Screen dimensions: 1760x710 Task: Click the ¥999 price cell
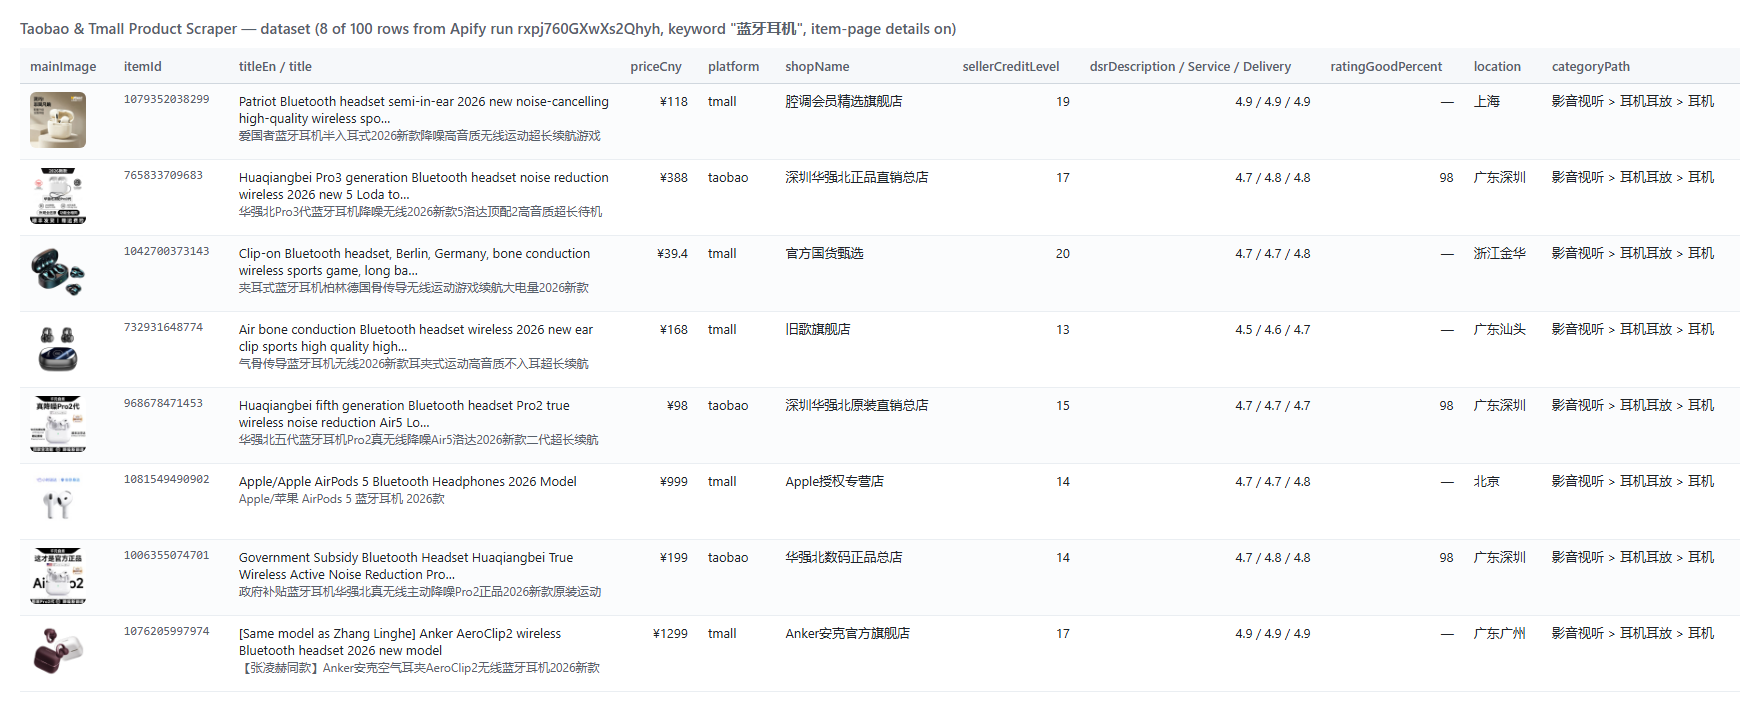674,482
